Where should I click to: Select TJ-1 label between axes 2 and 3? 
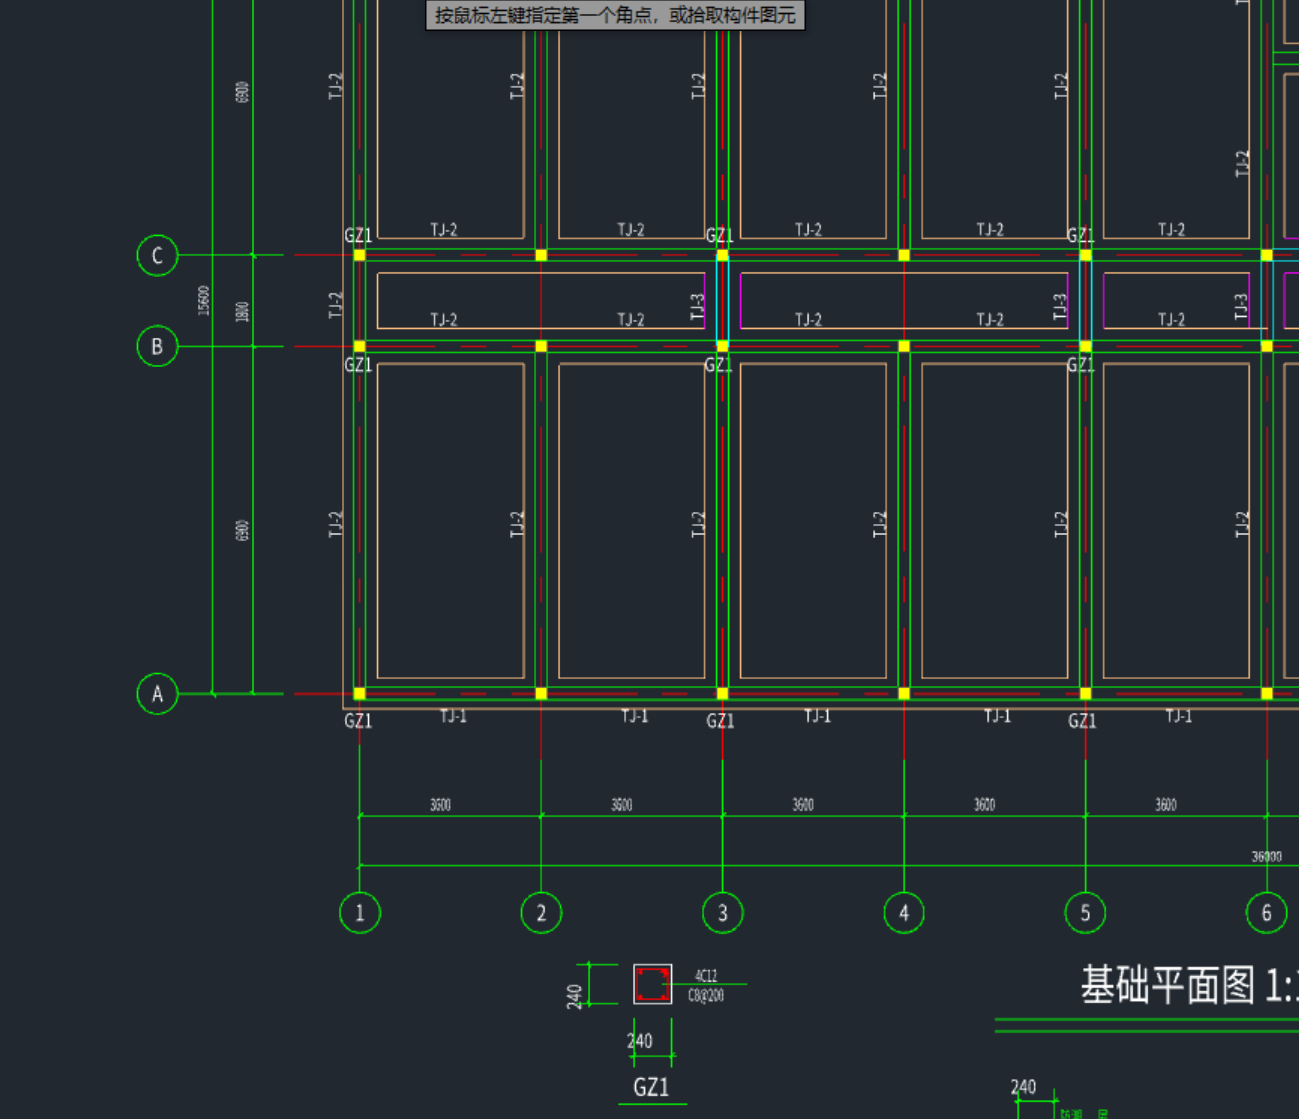[x=634, y=716]
